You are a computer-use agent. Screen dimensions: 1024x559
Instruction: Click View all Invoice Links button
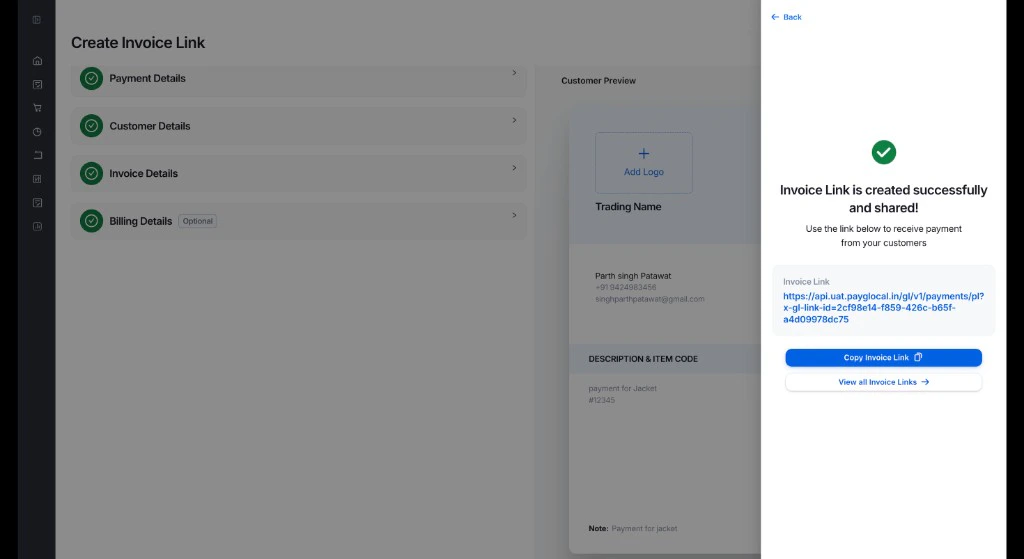coord(883,382)
